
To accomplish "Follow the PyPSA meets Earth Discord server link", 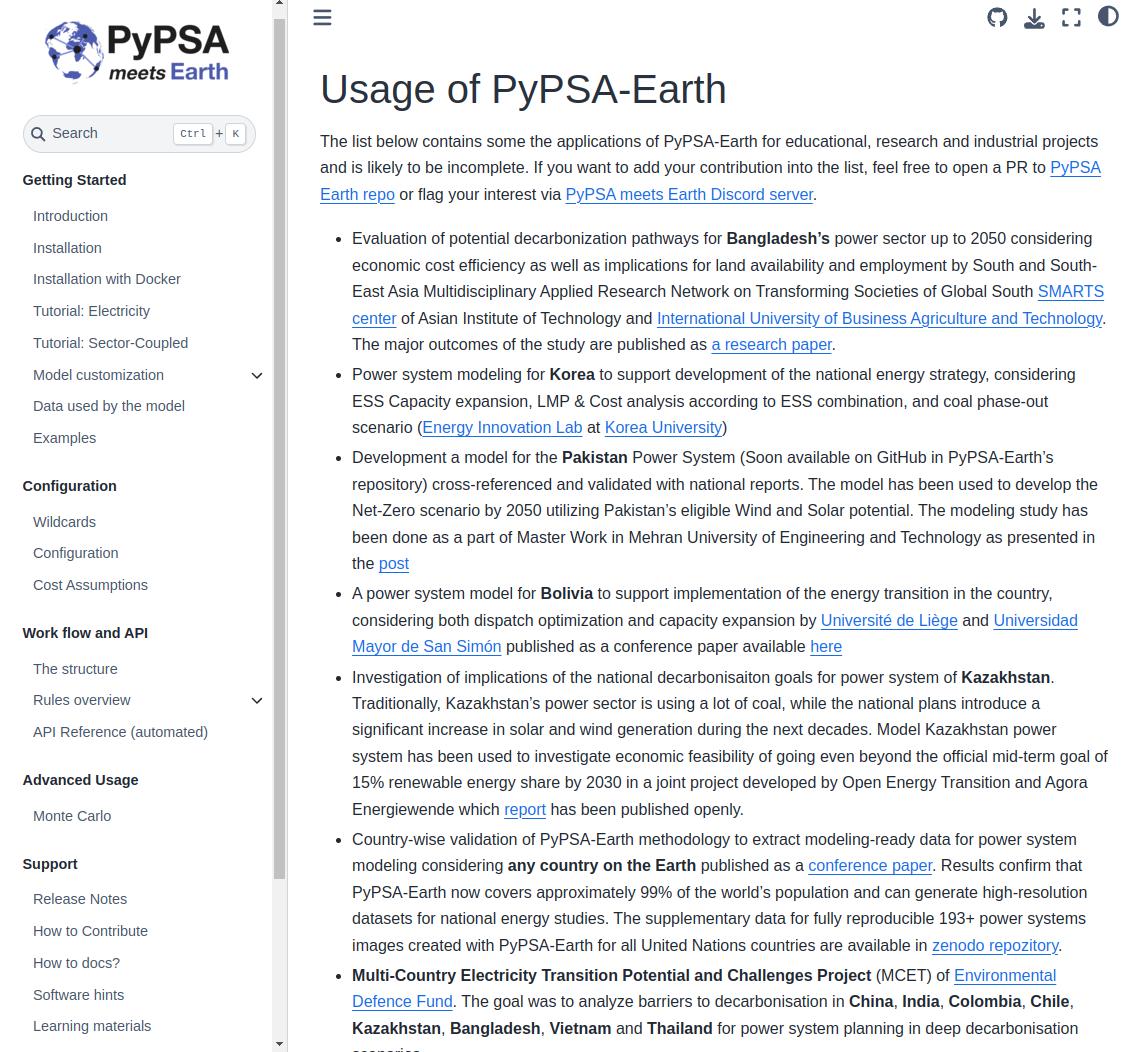I will pyautogui.click(x=689, y=194).
